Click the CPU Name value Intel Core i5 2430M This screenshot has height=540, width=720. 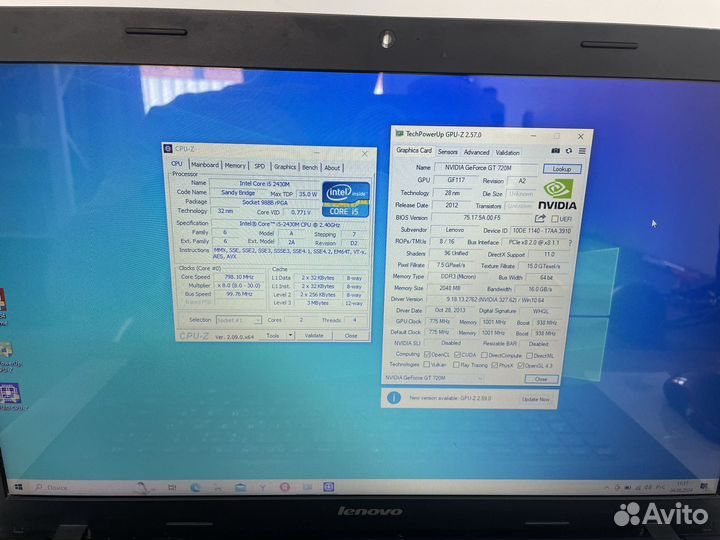pyautogui.click(x=264, y=184)
